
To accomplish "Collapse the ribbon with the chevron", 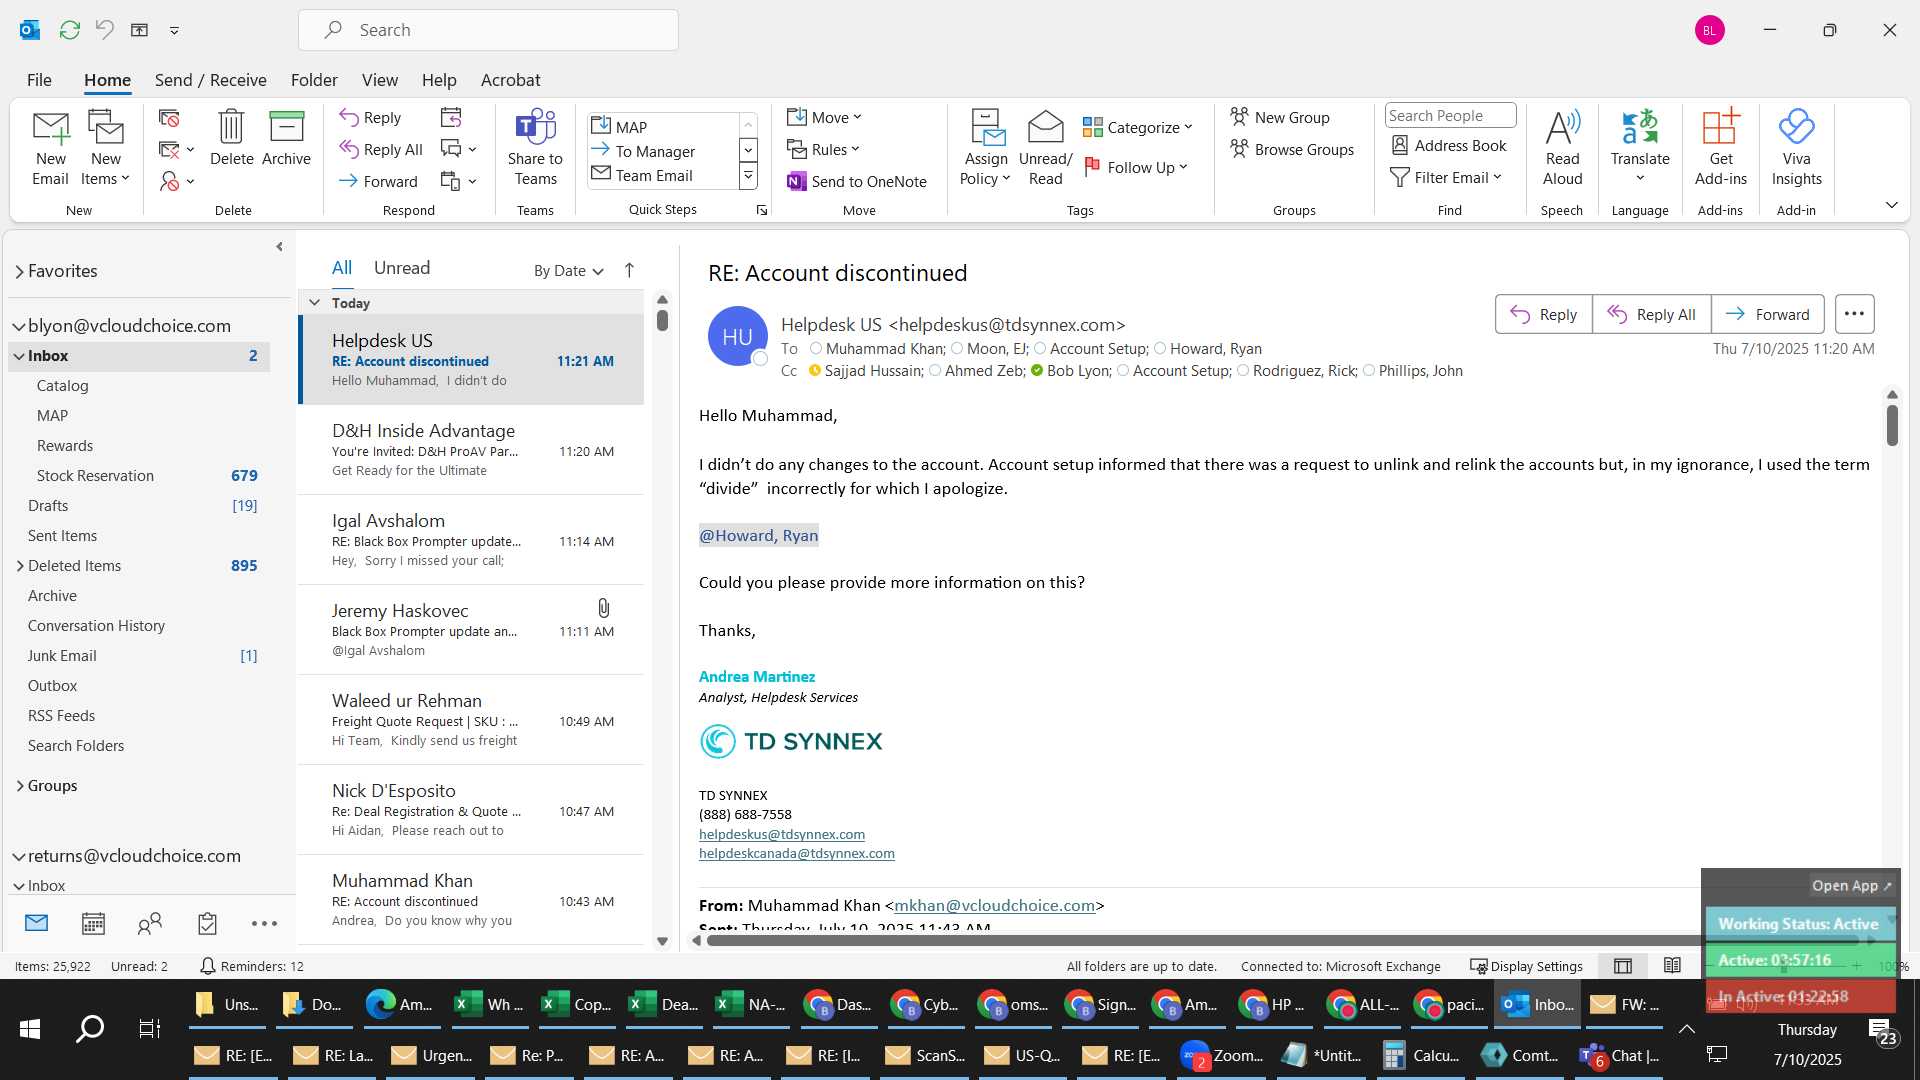I will click(1891, 205).
